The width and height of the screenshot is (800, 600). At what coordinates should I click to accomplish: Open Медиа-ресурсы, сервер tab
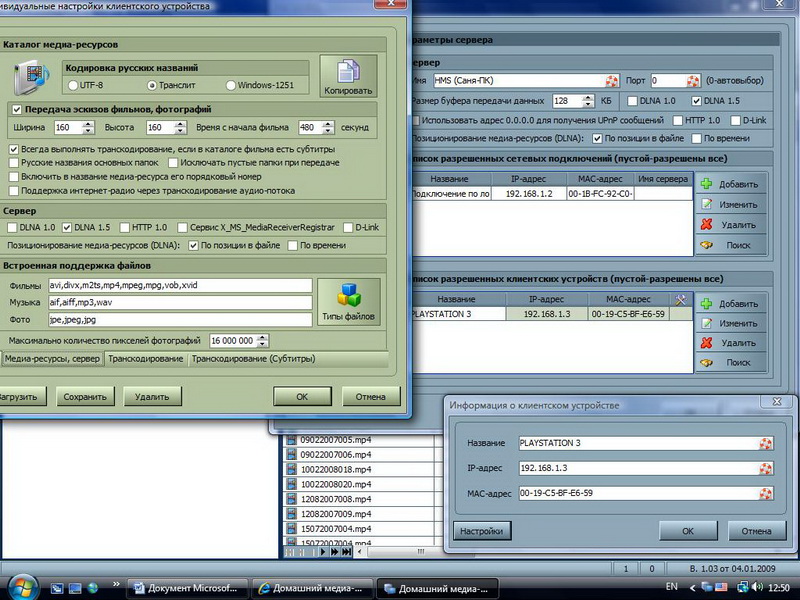pos(52,359)
